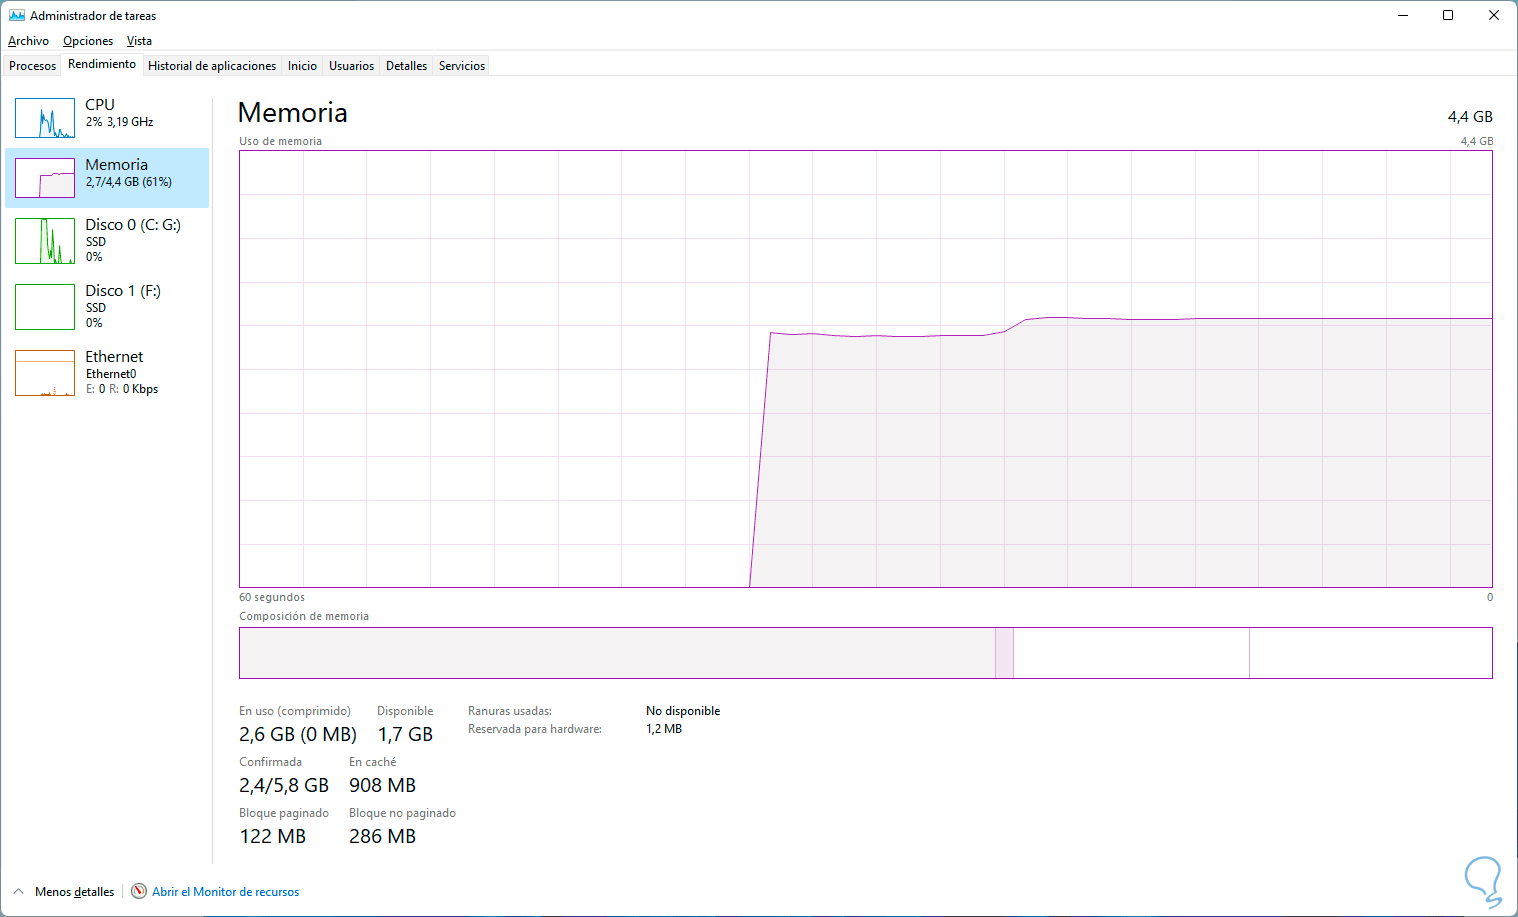Switch to the Procesos tab
Viewport: 1518px width, 917px height.
point(33,66)
